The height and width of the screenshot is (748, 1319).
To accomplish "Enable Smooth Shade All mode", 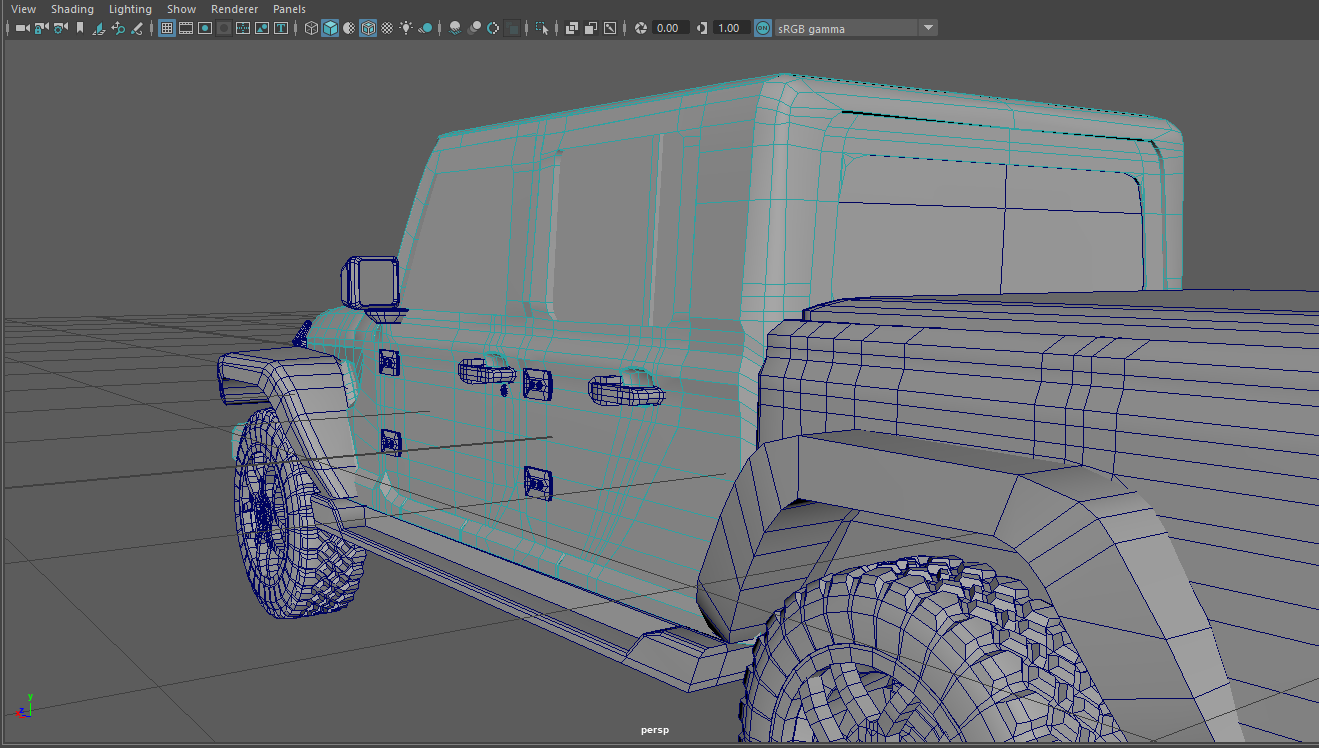I will pyautogui.click(x=330, y=28).
